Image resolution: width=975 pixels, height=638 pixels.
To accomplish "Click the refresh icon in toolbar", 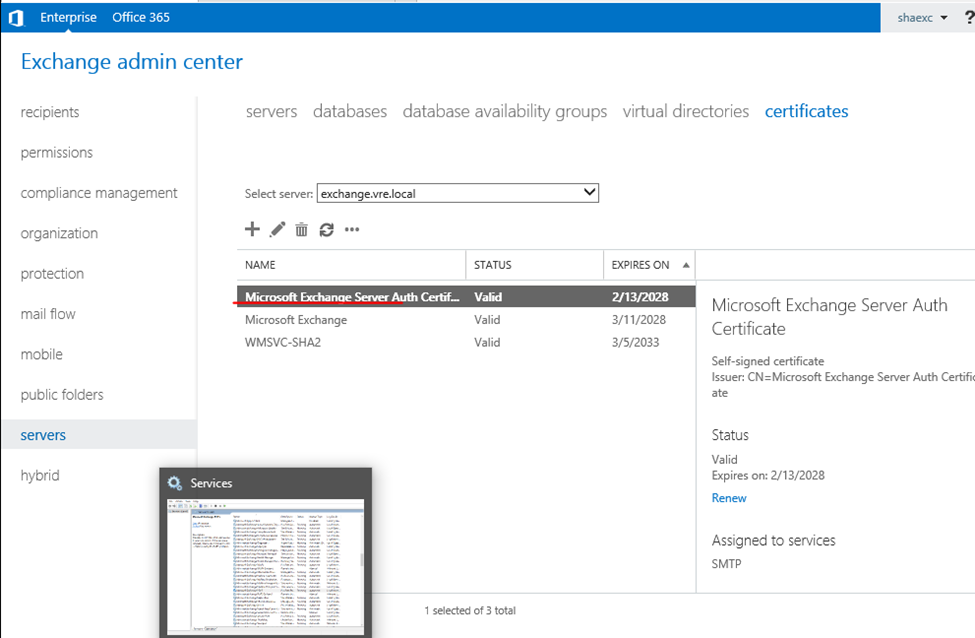I will 326,230.
